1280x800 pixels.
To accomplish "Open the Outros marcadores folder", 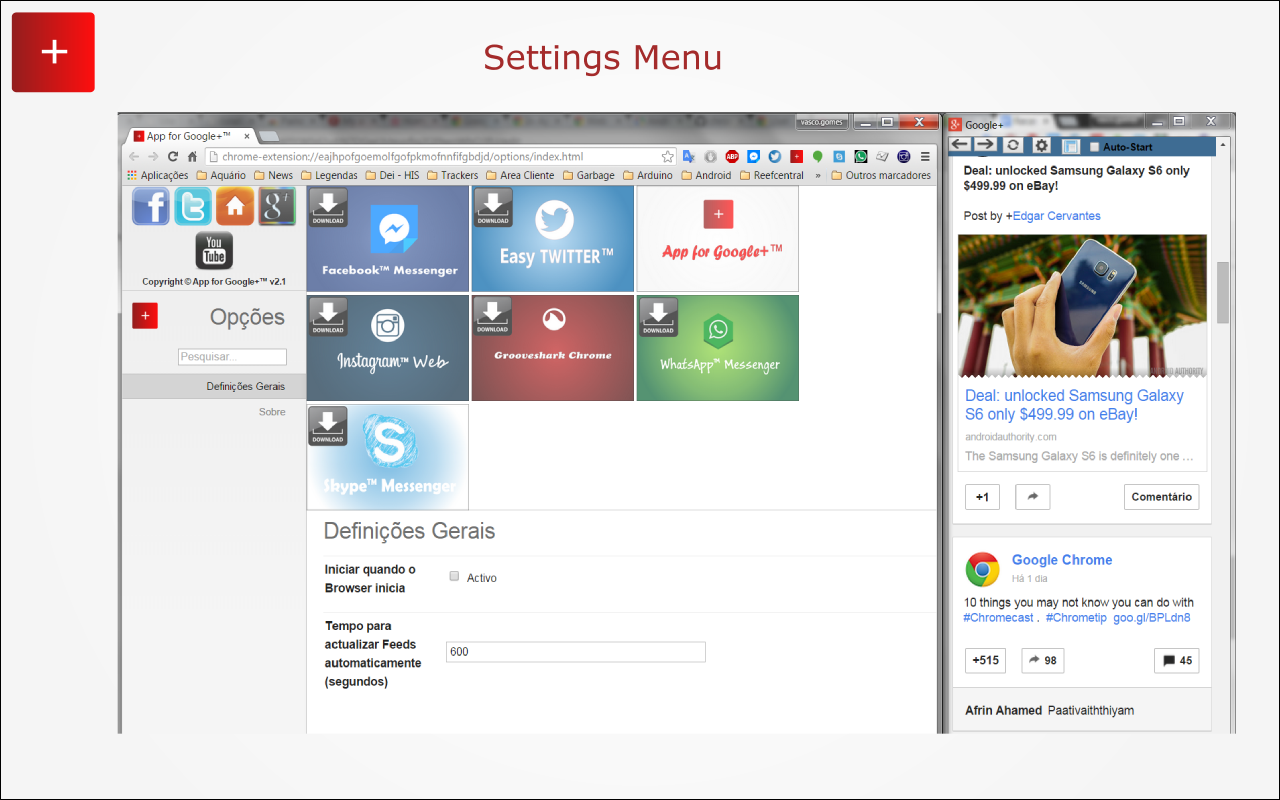I will (x=881, y=175).
